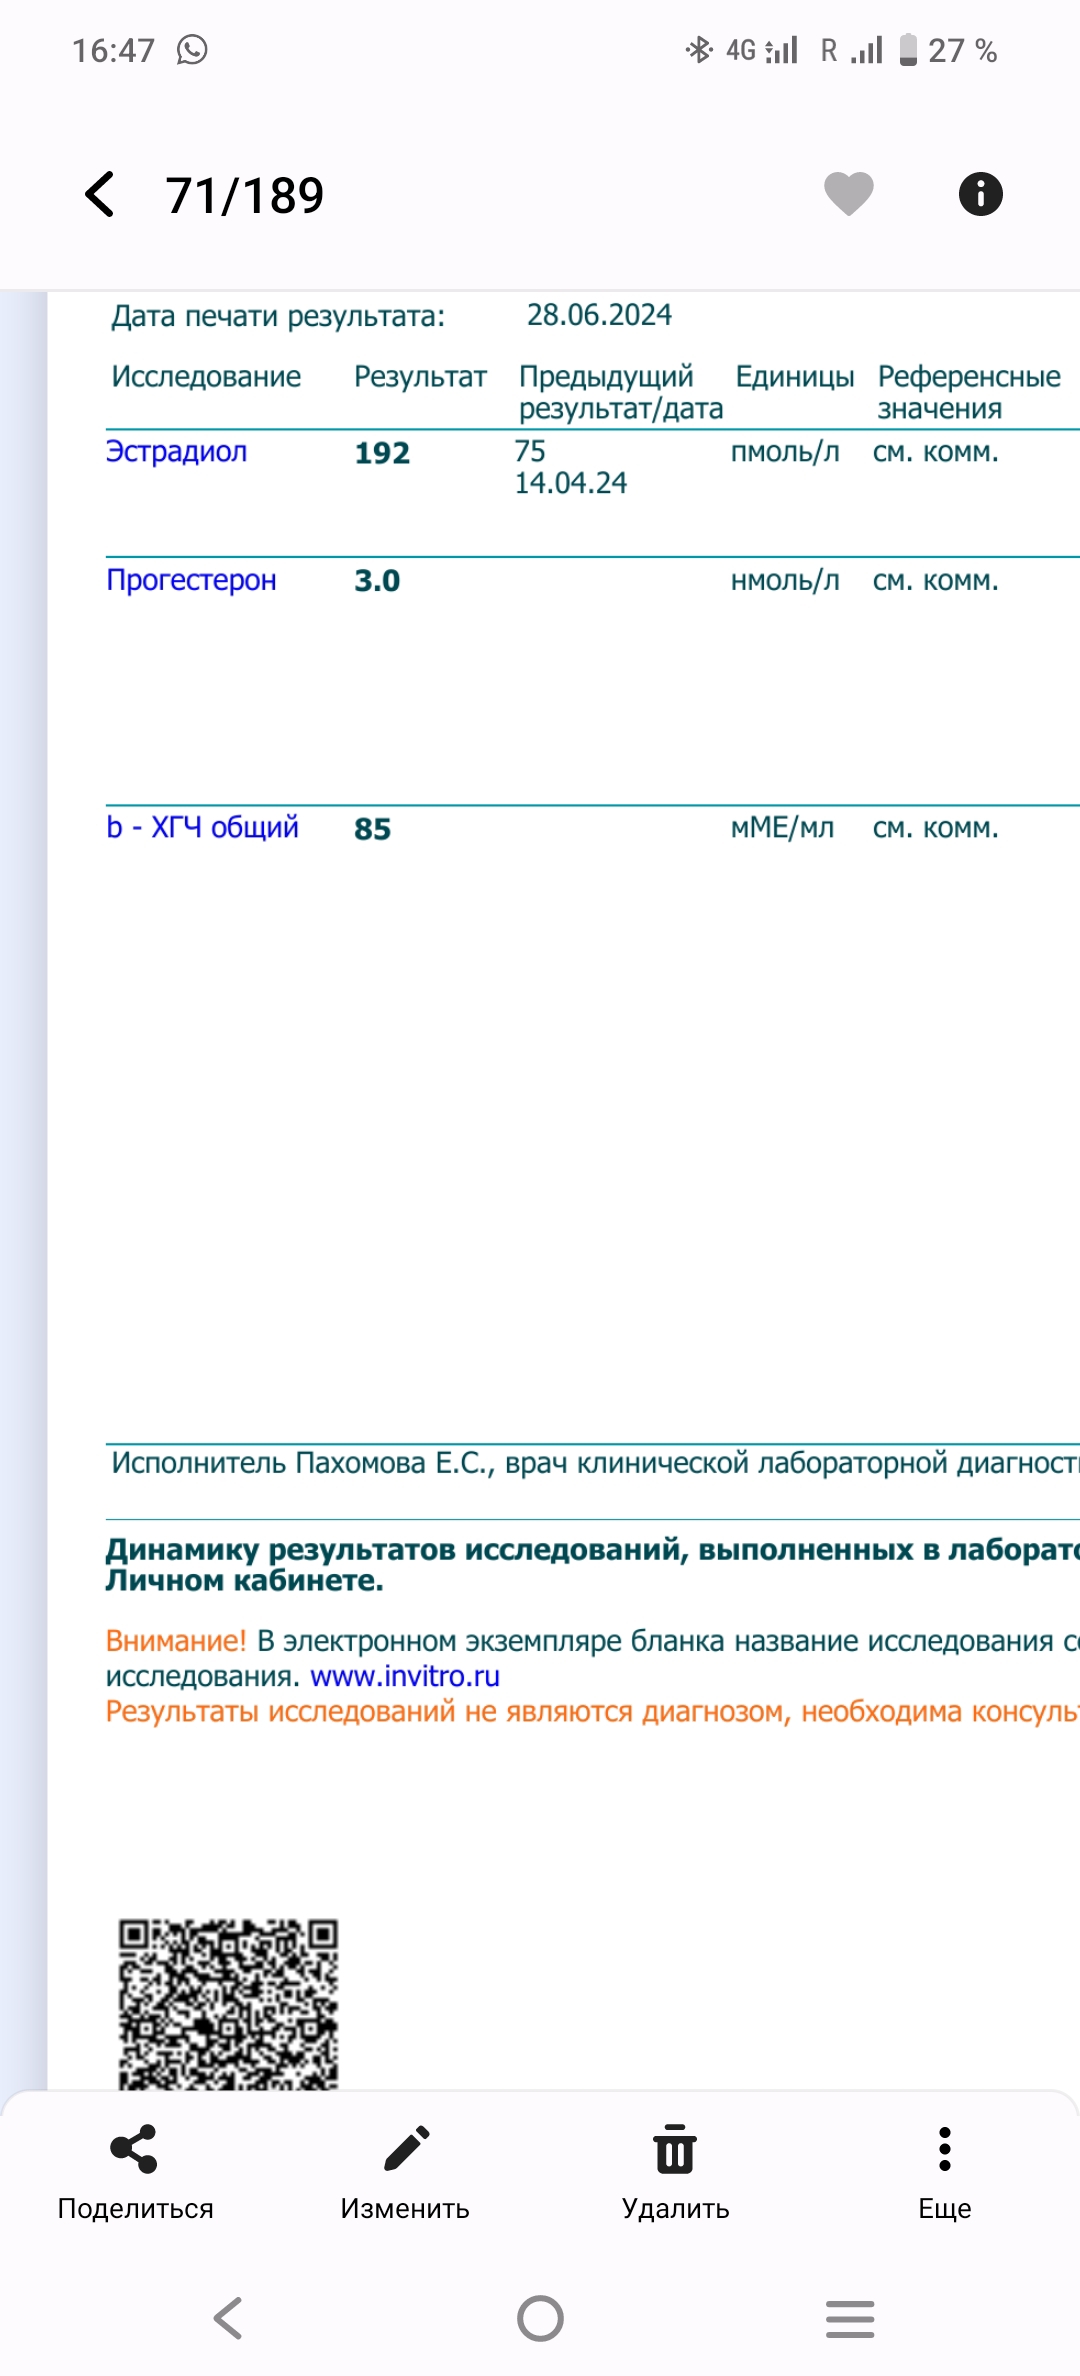
Task: Tap the back arrow next to 71/189
Action: coord(100,194)
